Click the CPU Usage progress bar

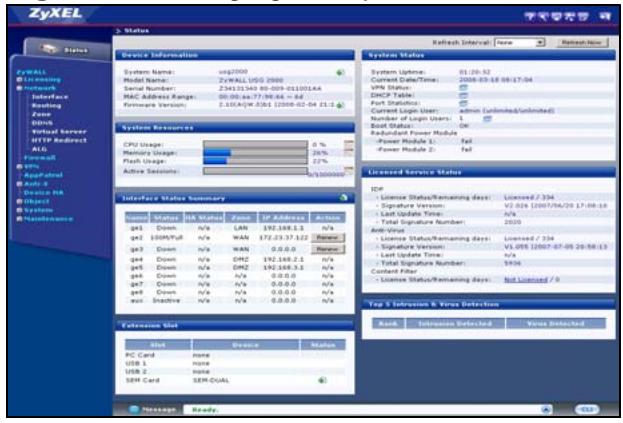pos(255,145)
